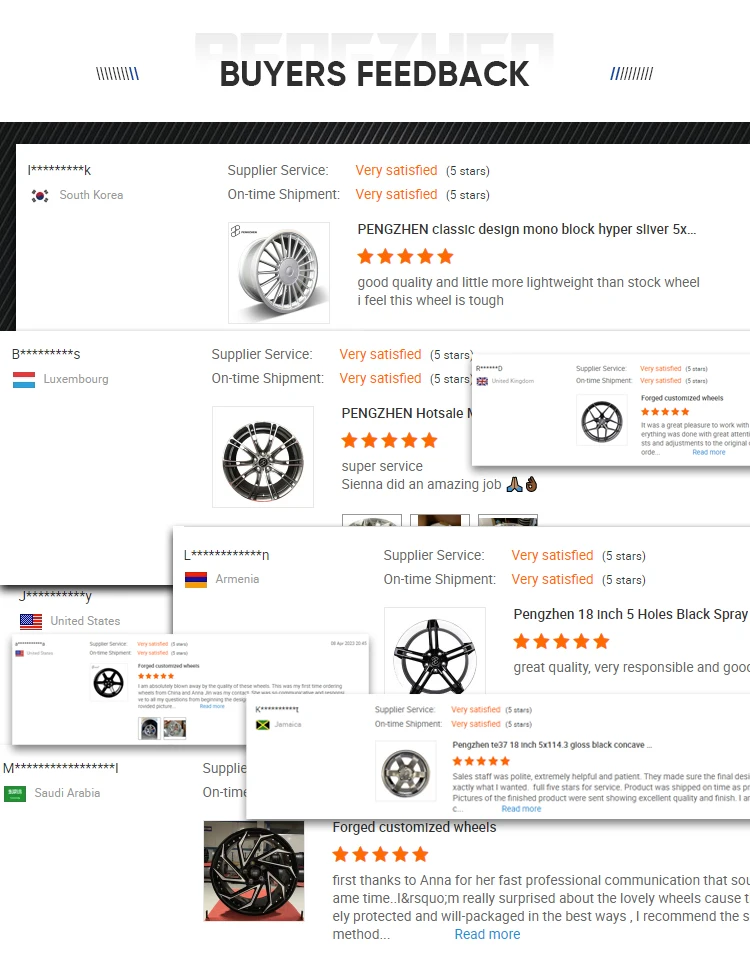Viewport: 750px width, 956px height.
Task: Click Read more in Jamaica review
Action: (x=521, y=808)
